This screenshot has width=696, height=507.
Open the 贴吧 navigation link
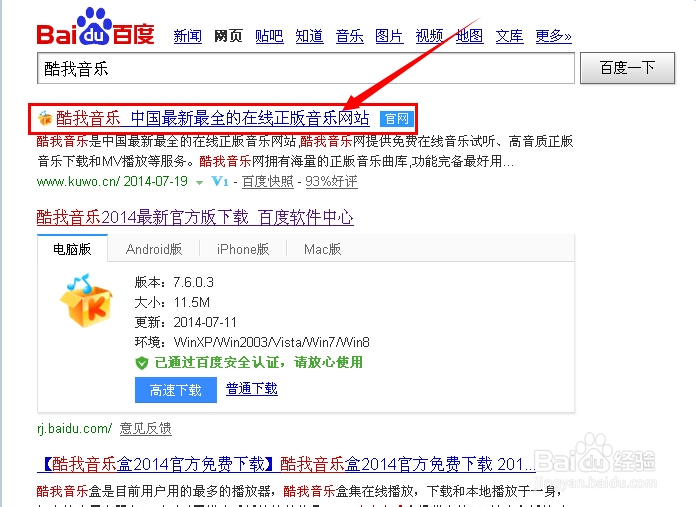click(x=269, y=36)
